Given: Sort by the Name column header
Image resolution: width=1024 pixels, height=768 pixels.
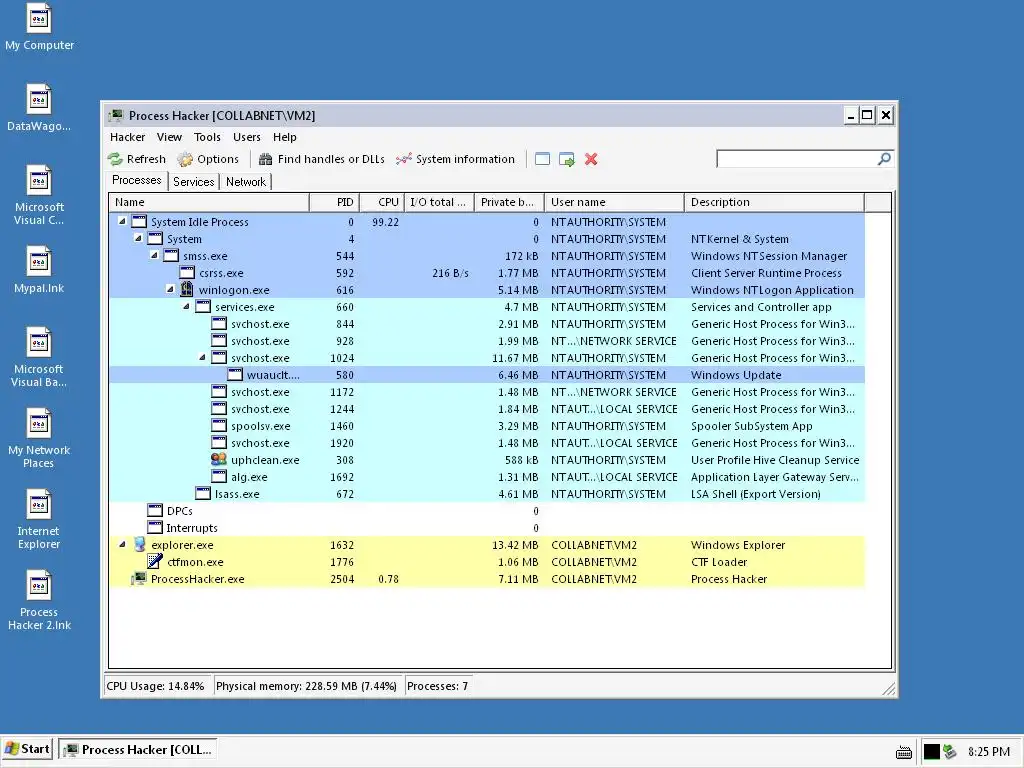Looking at the screenshot, I should [209, 202].
